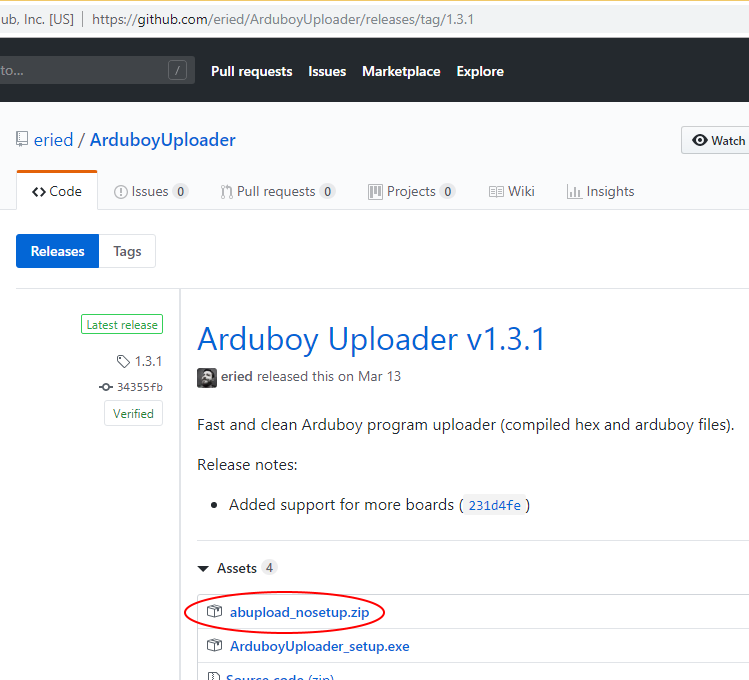
Task: Click the Assets count badge 4
Action: (x=269, y=568)
